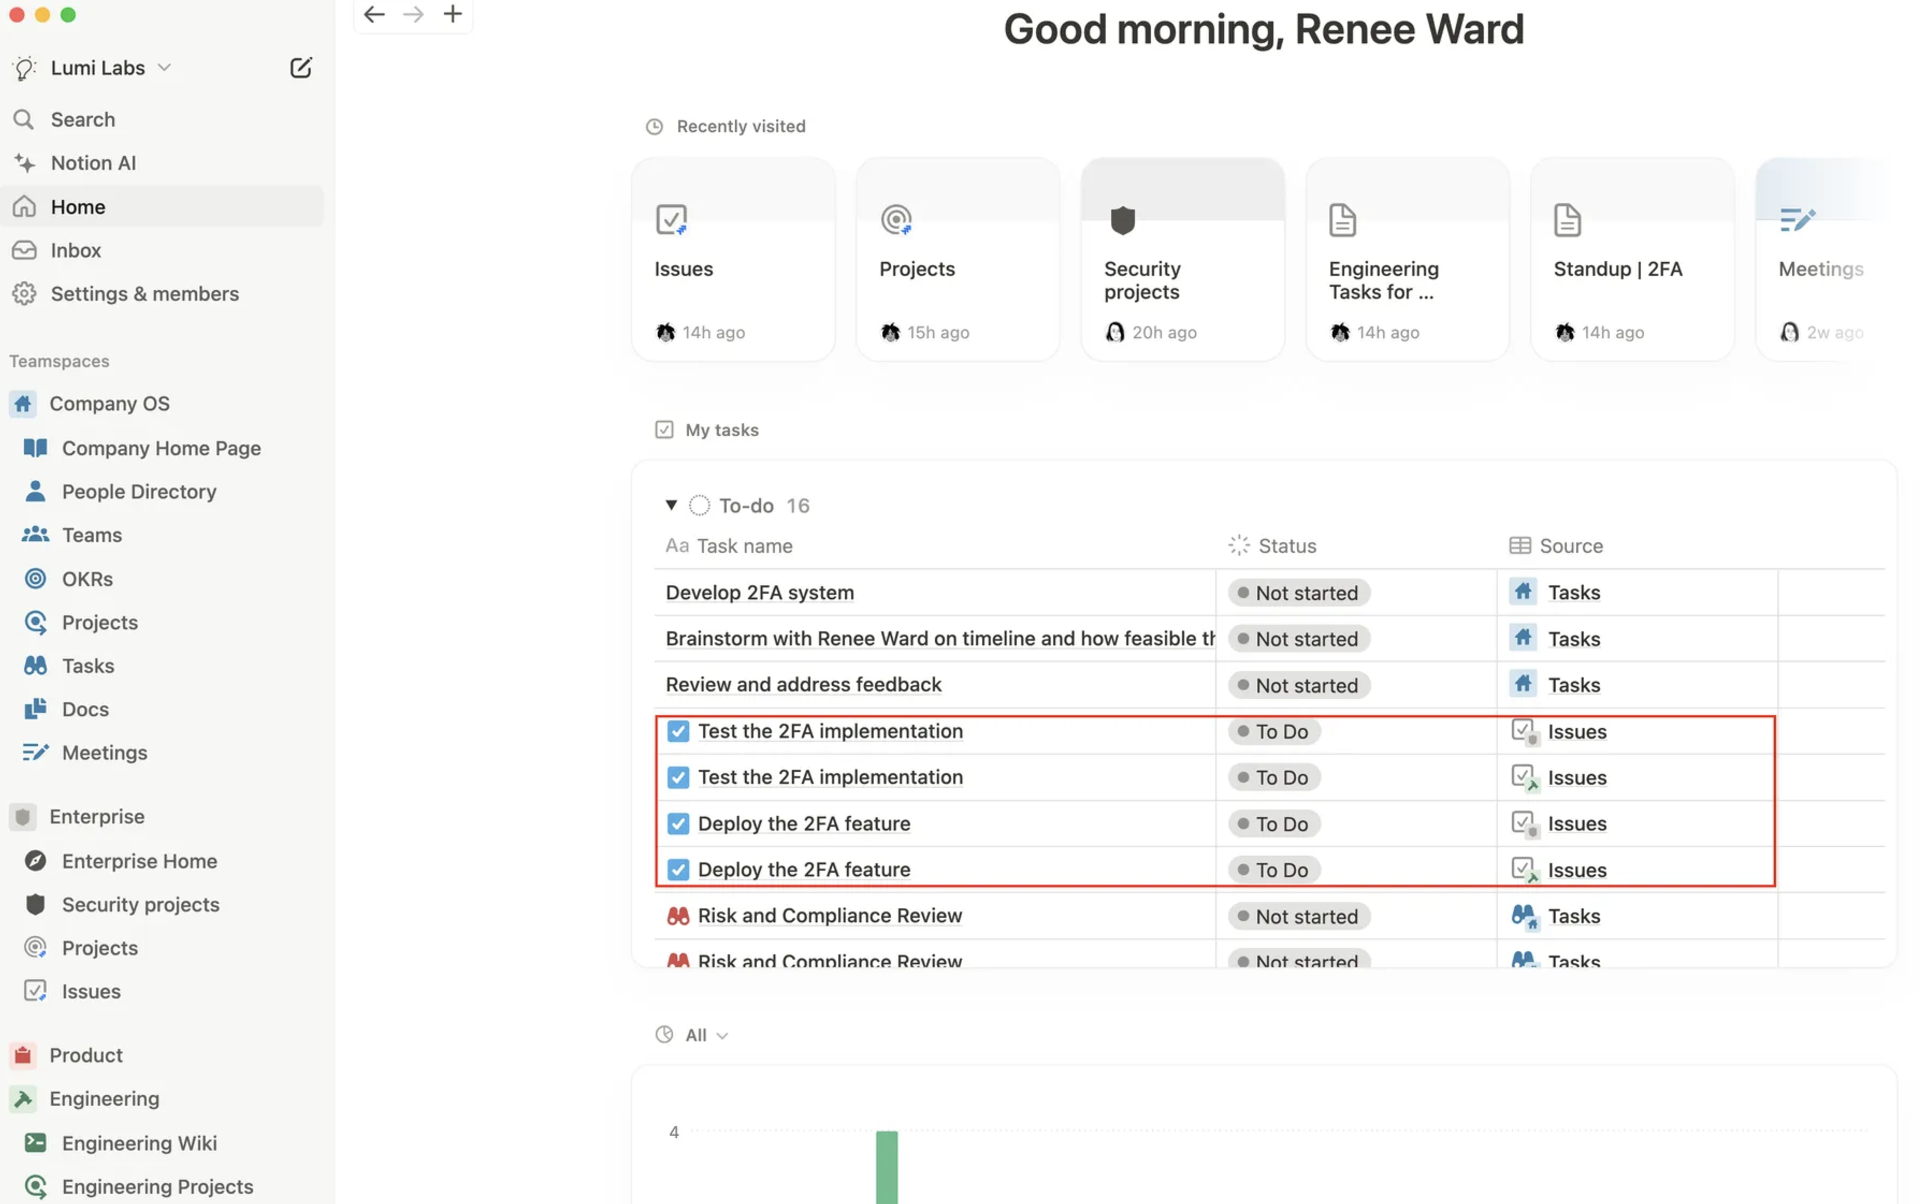The image size is (1920, 1204).
Task: Open a new tab with the plus button
Action: click(x=452, y=14)
